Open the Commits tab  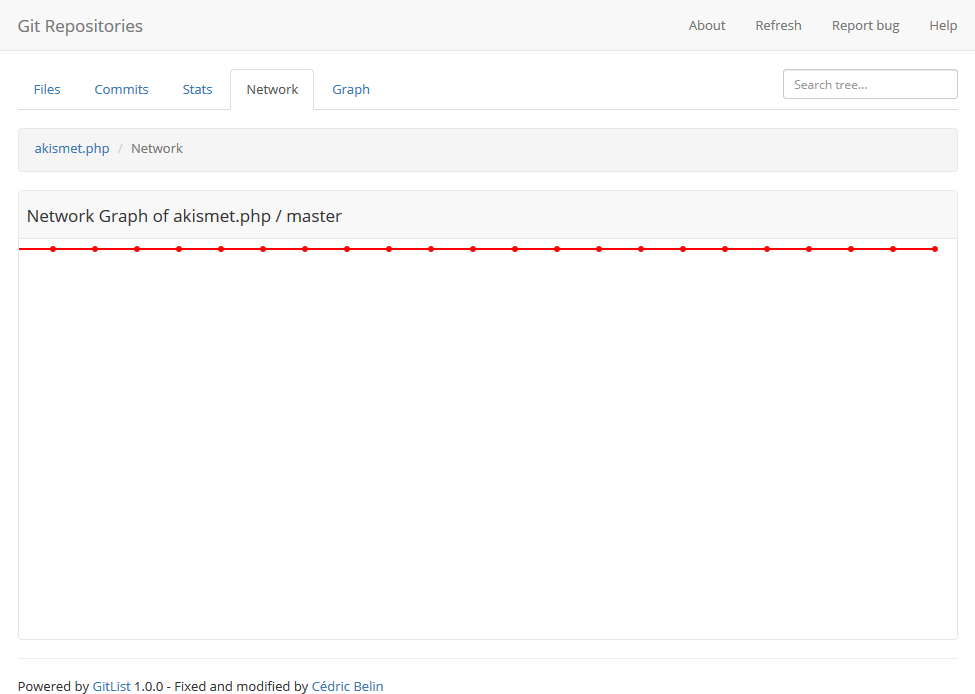tap(121, 89)
